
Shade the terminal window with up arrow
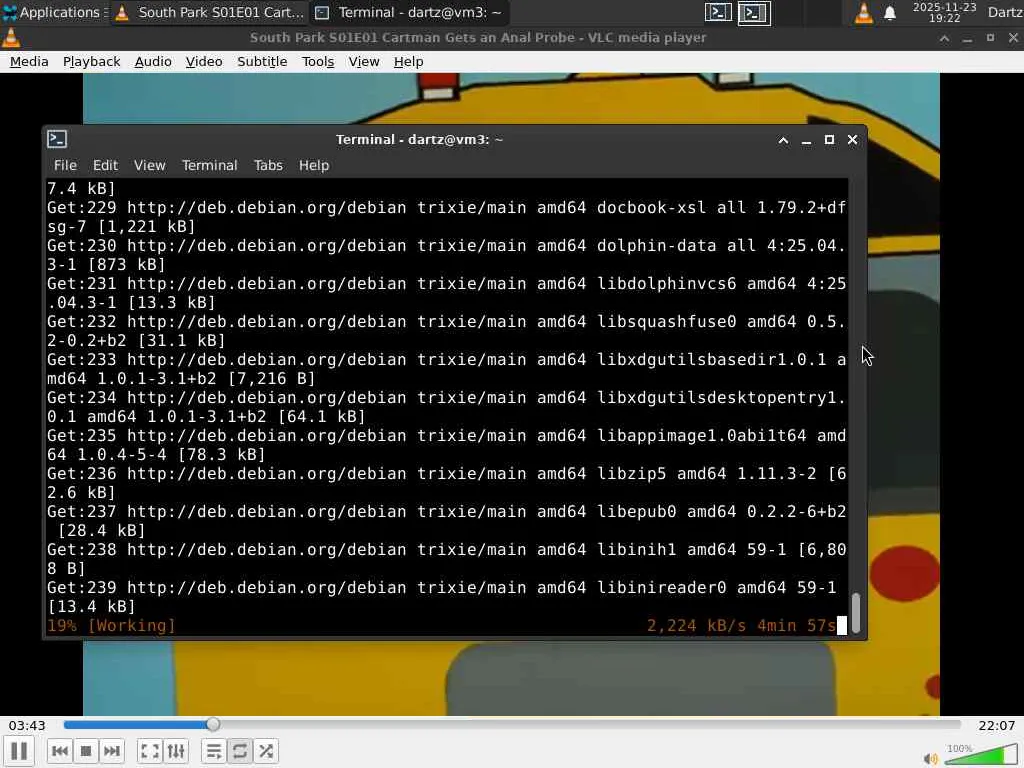pos(783,140)
